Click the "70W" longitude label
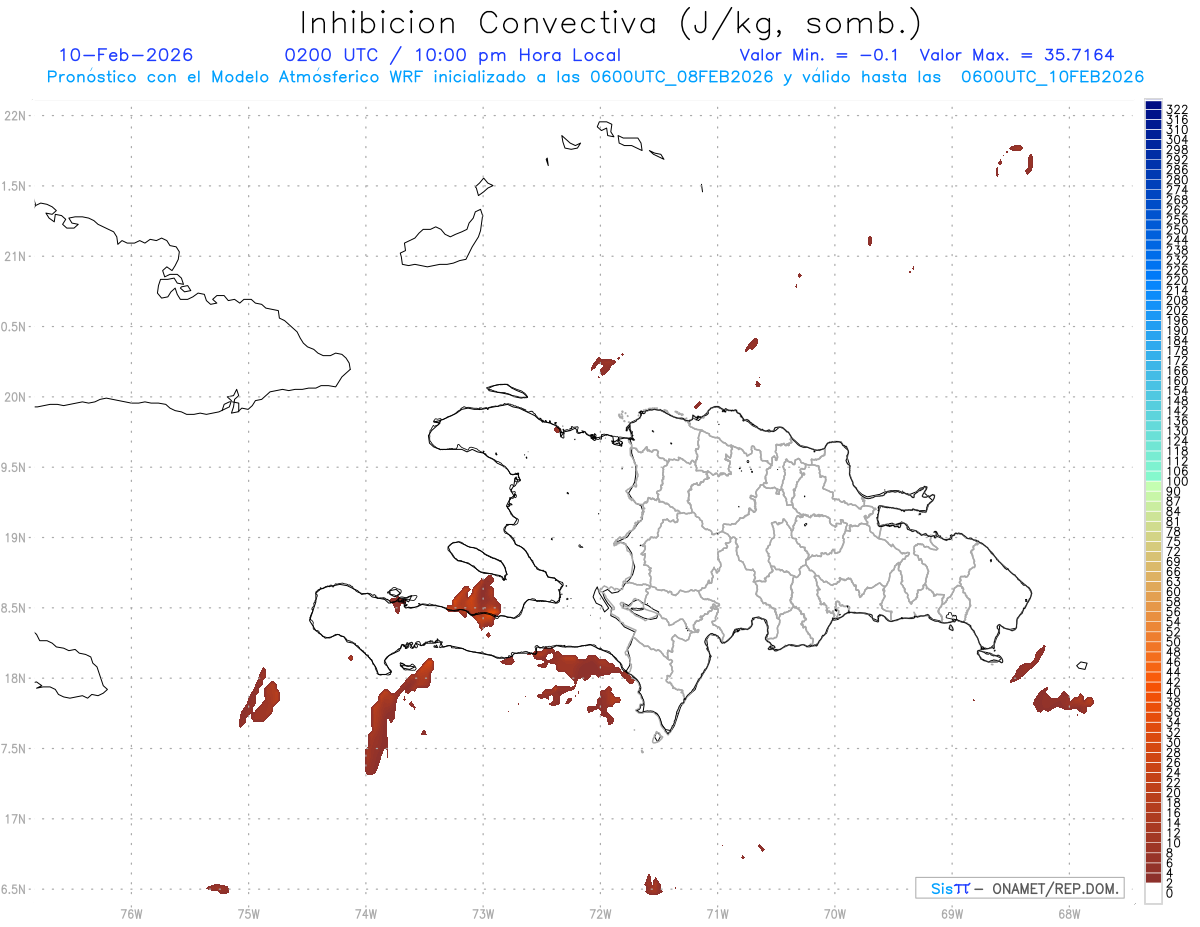The width and height of the screenshot is (1200, 927). 835,912
